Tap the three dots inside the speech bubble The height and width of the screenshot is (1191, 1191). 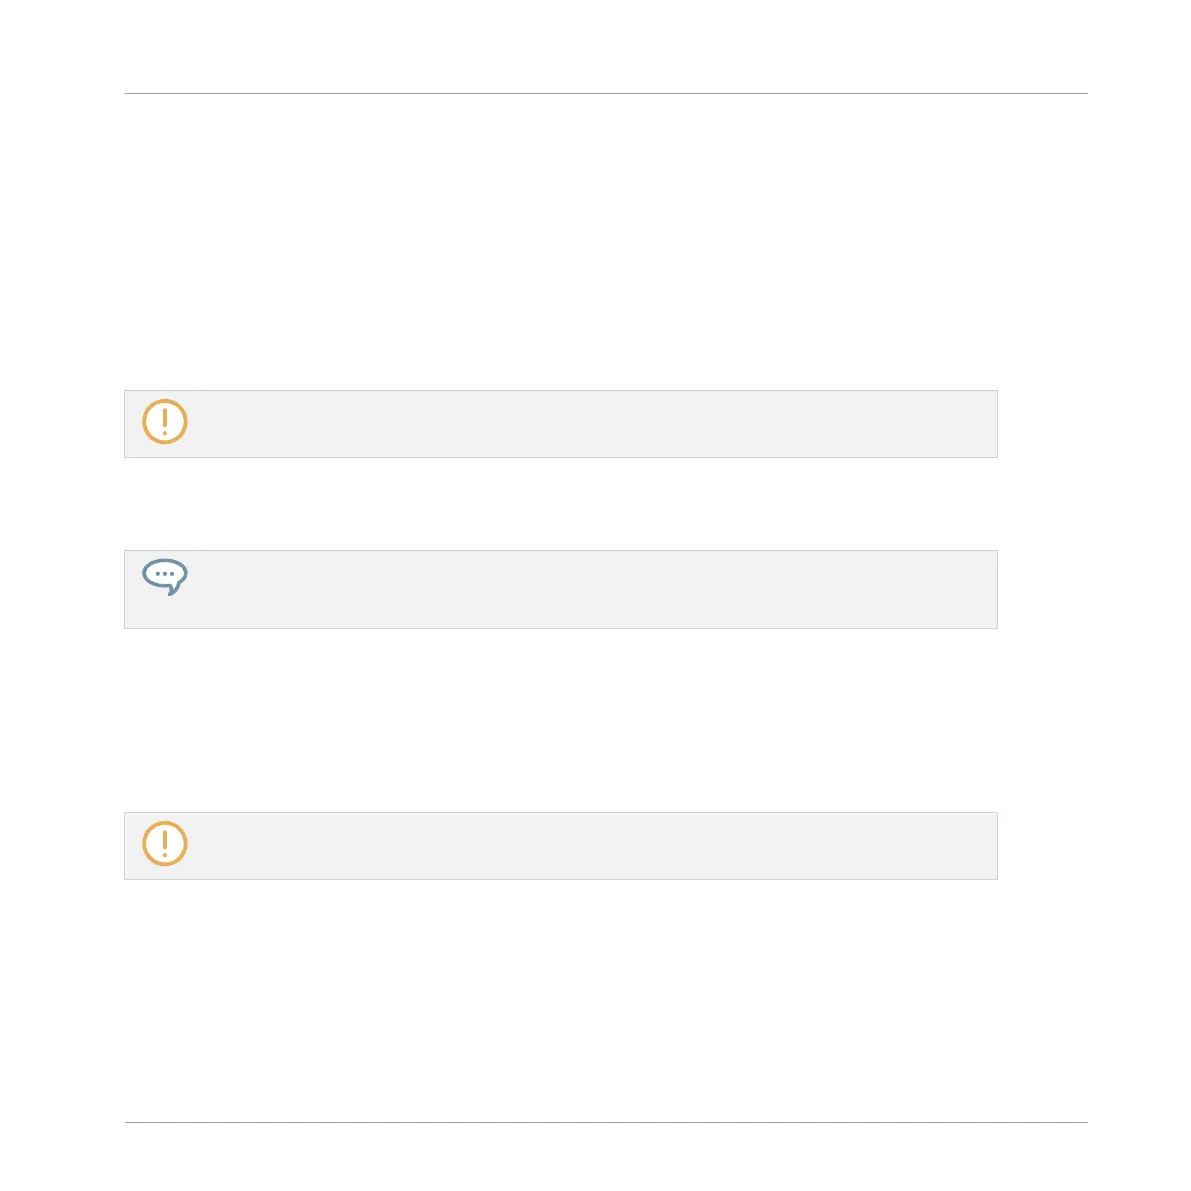pos(165,573)
